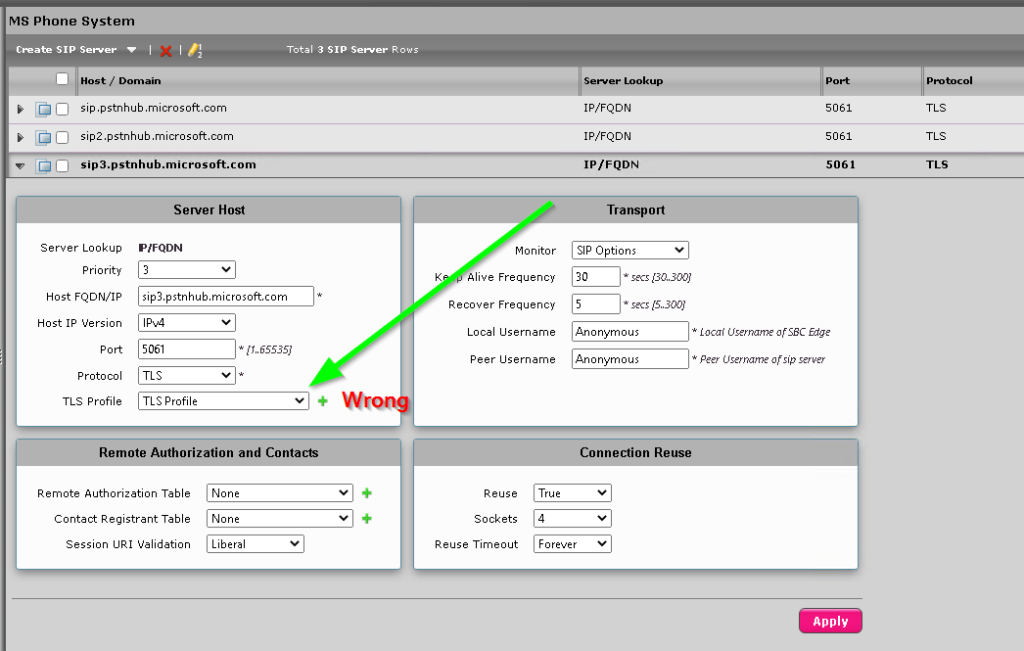Open the Remote Authorization Table dropdown
The height and width of the screenshot is (651, 1024).
click(x=280, y=493)
